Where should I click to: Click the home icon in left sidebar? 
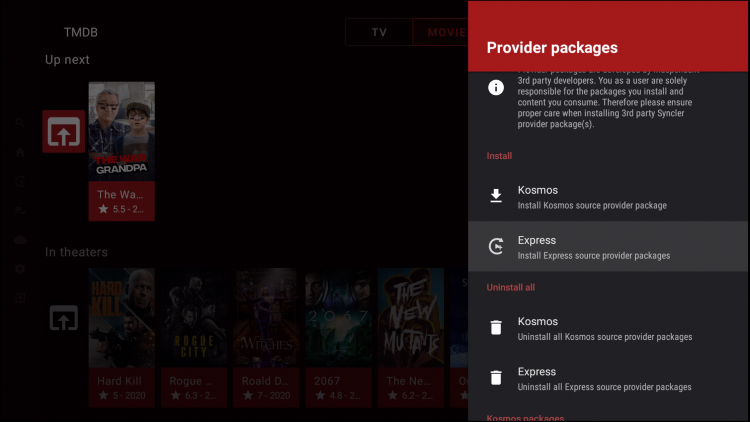(20, 152)
